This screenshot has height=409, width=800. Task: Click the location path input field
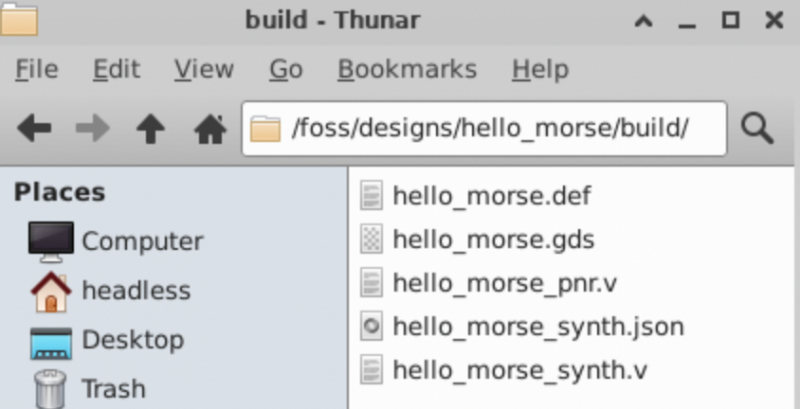coord(500,128)
